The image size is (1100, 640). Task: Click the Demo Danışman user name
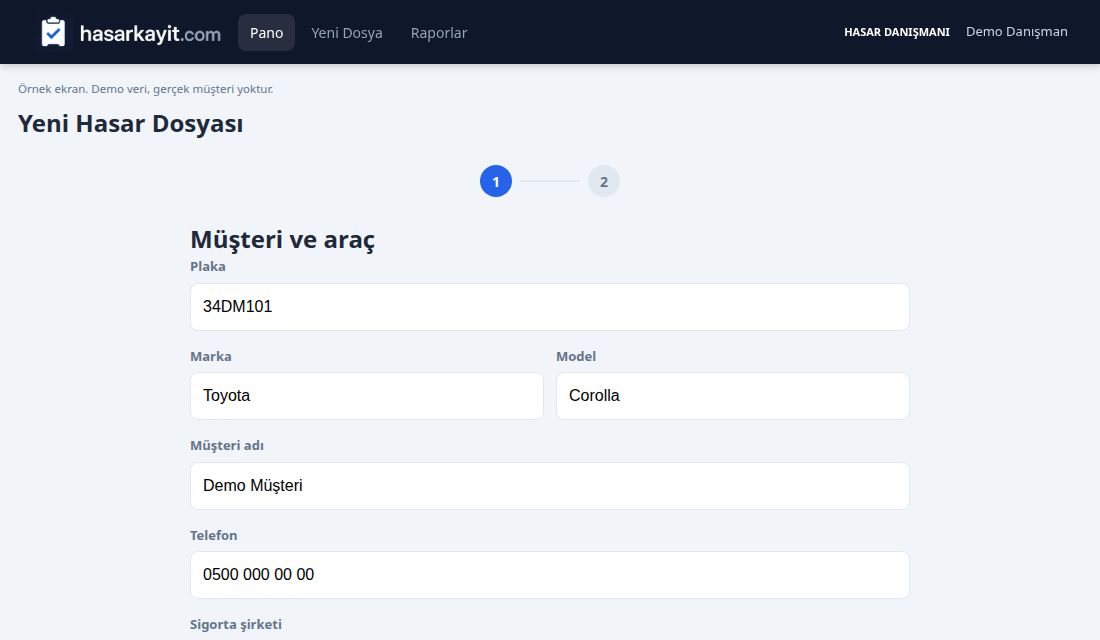pyautogui.click(x=1017, y=32)
